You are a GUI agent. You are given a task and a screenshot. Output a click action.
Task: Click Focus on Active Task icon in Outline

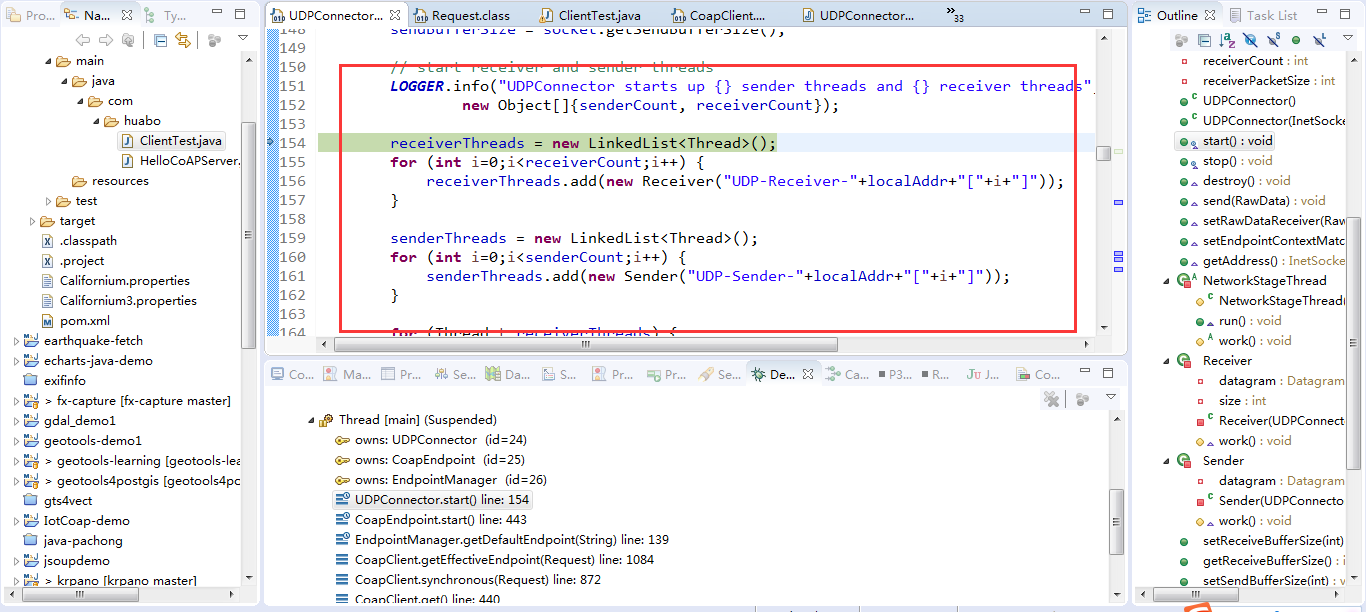(x=1182, y=40)
